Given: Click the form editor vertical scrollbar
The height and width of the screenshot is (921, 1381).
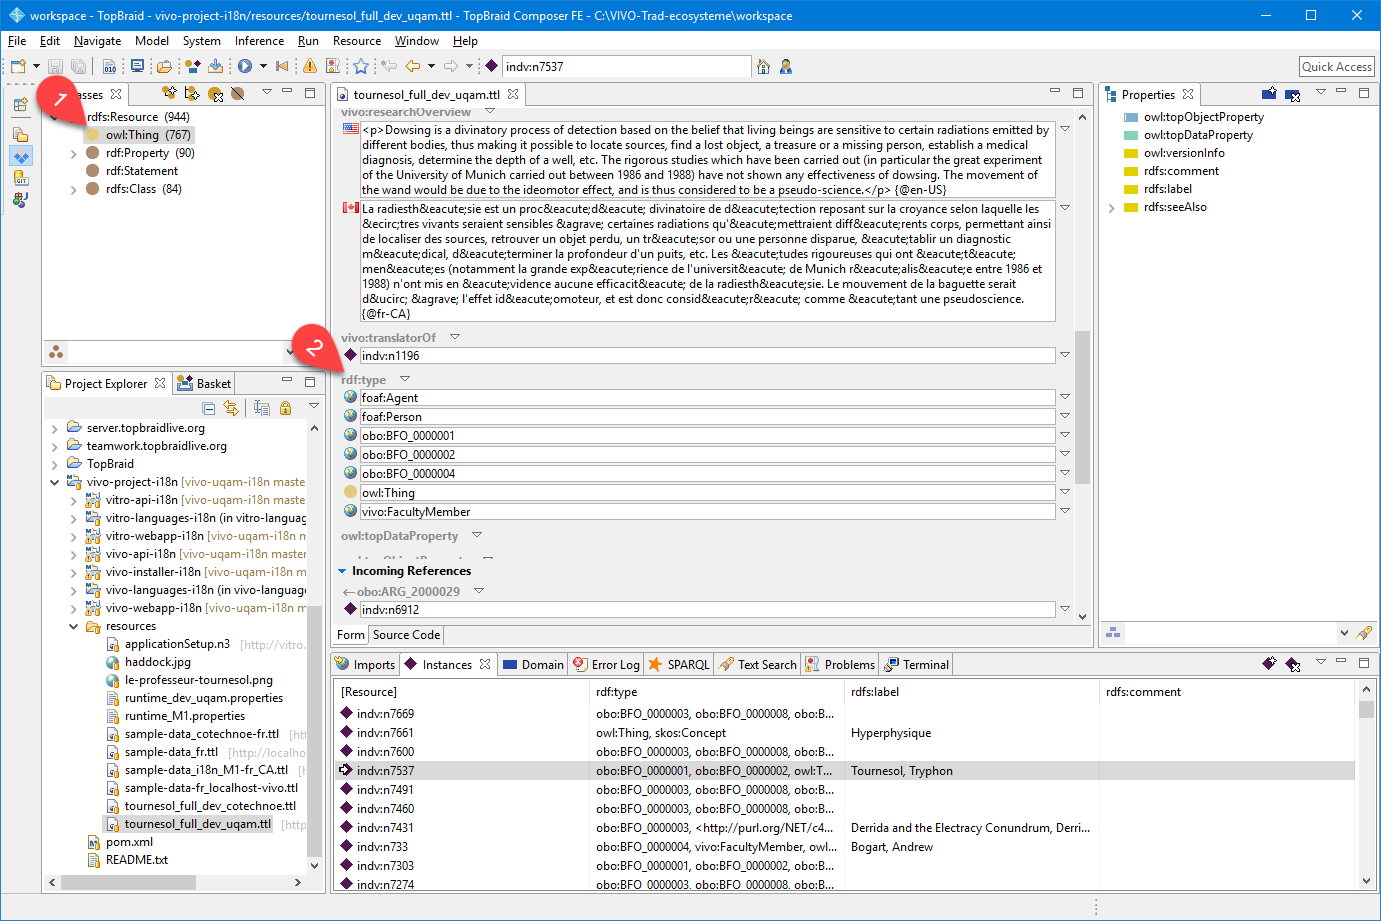Looking at the screenshot, I should (x=1082, y=408).
